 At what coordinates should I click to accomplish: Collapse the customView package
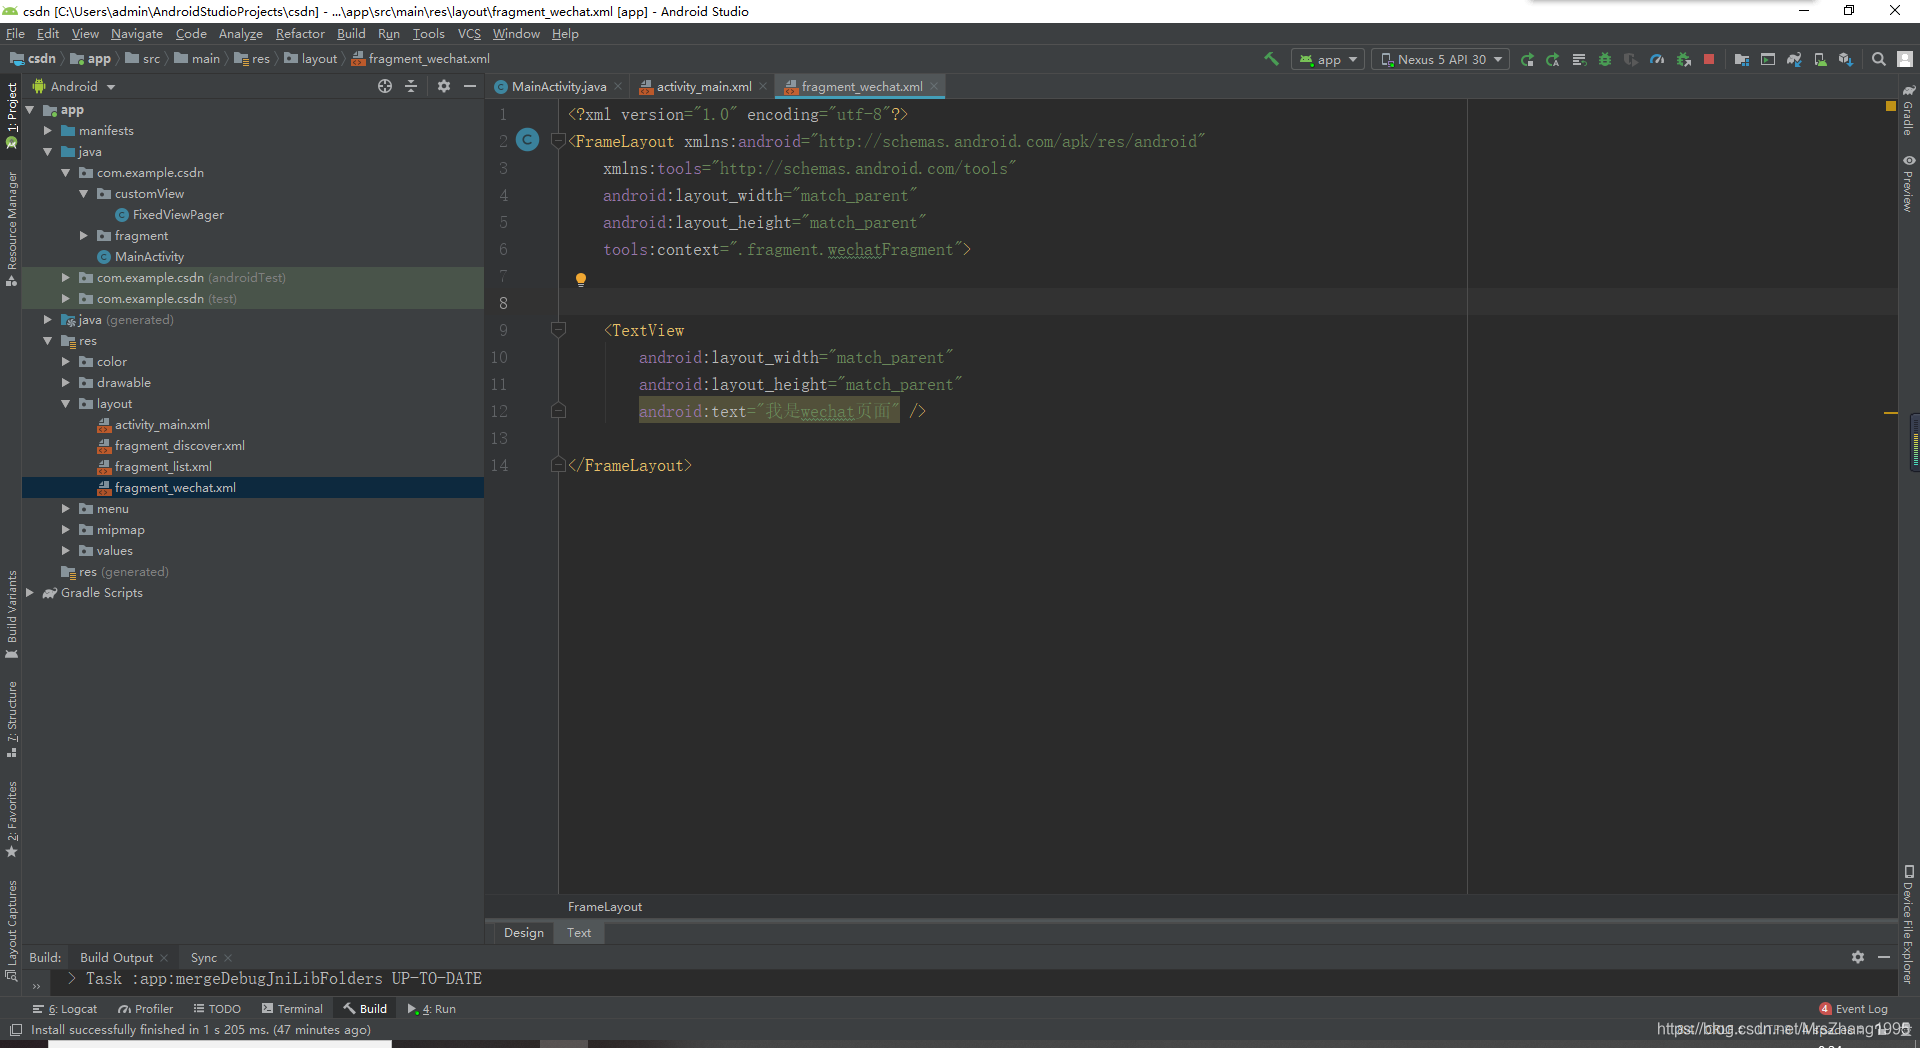pos(84,194)
